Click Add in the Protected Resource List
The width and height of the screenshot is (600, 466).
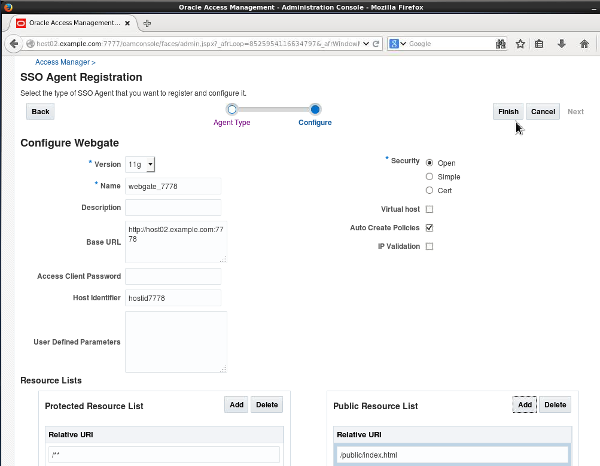click(236, 404)
